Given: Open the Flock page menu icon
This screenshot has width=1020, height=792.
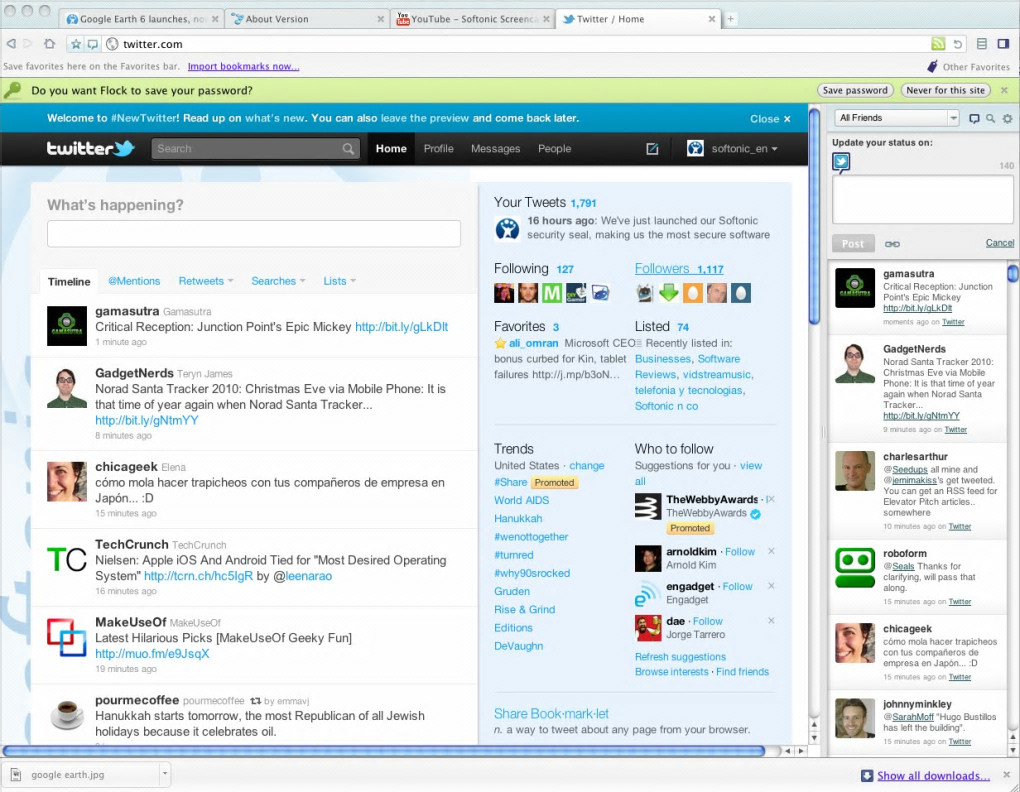Looking at the screenshot, I should point(982,44).
